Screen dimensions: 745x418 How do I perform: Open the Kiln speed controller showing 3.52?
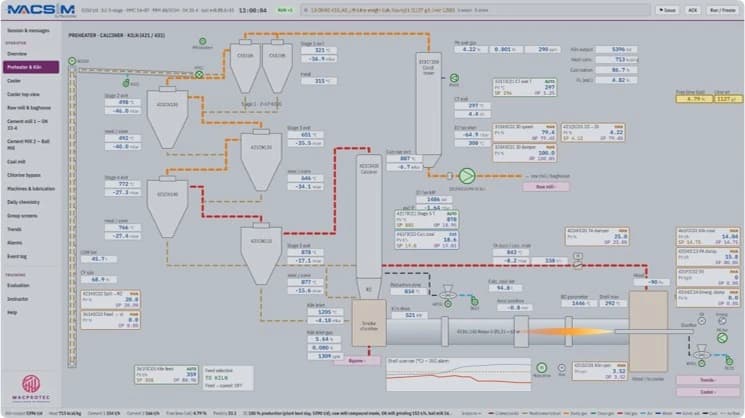[600, 370]
